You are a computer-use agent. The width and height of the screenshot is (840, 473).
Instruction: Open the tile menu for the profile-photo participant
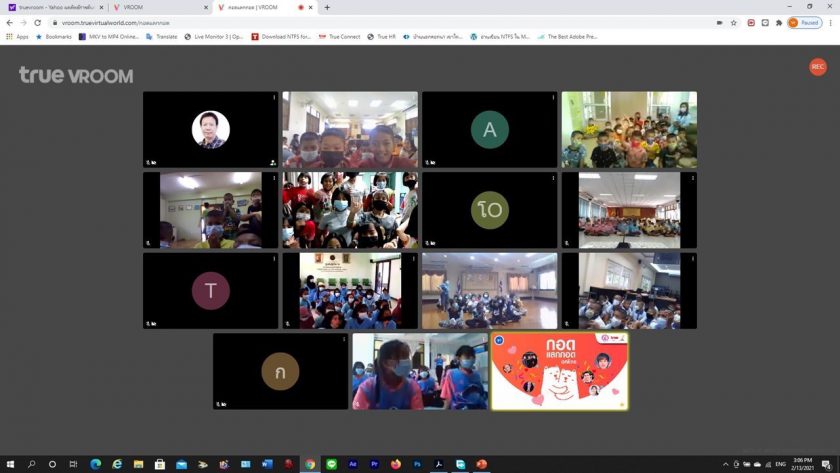(x=274, y=97)
